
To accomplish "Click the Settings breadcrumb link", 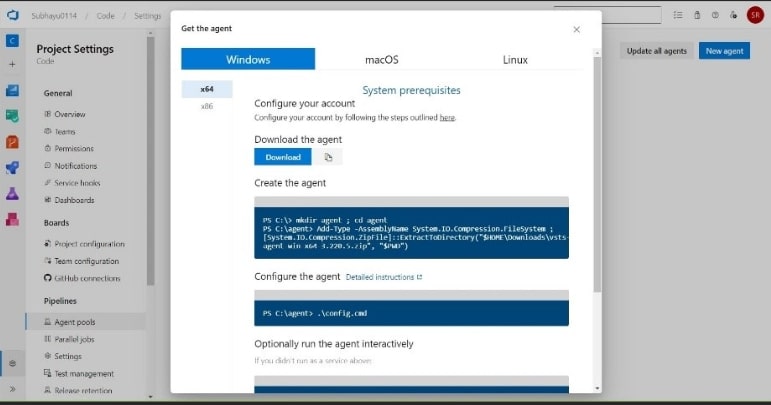I will pyautogui.click(x=148, y=16).
